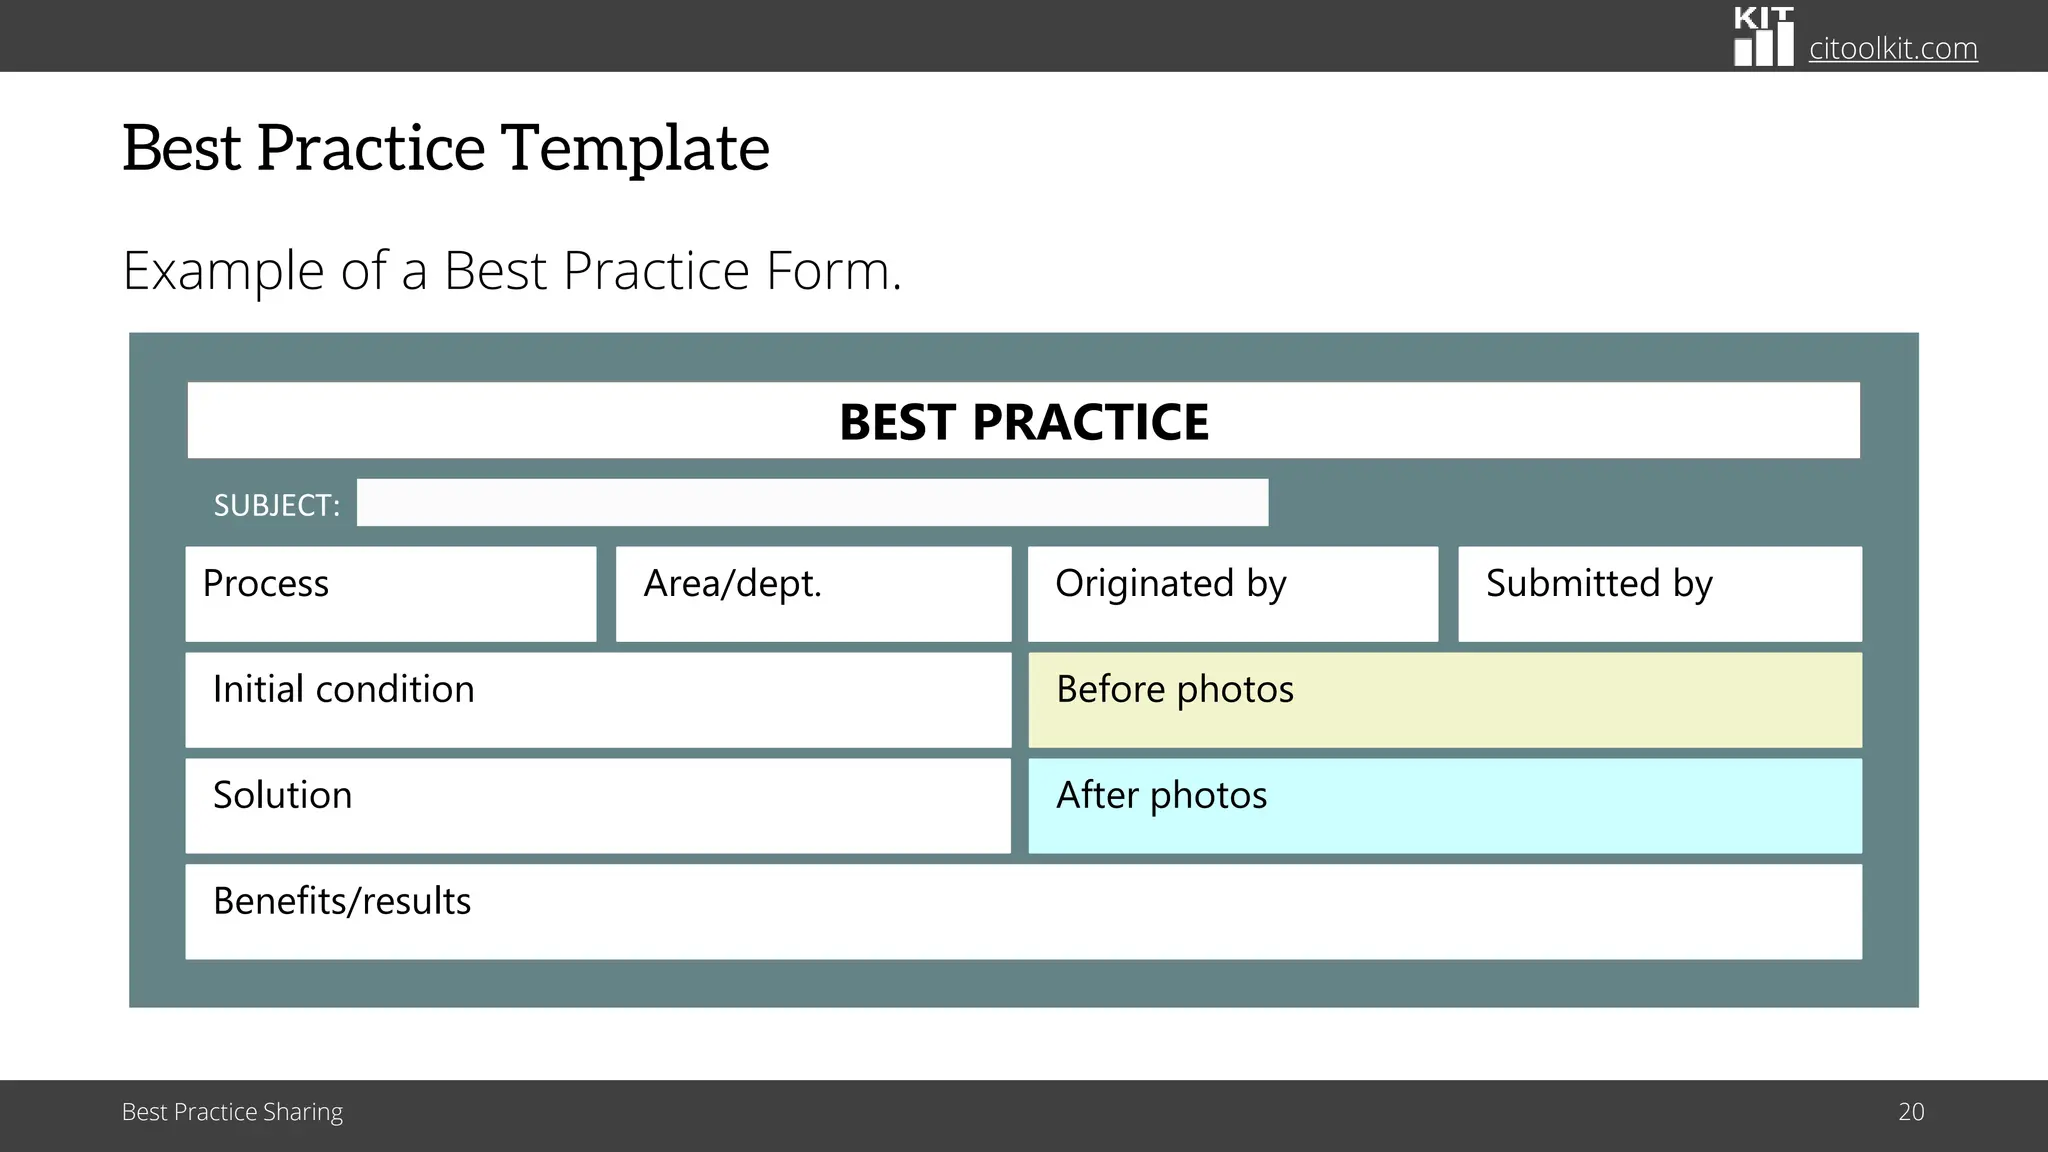Click the Submitted by box
Image resolution: width=2048 pixels, height=1152 pixels.
point(1660,594)
